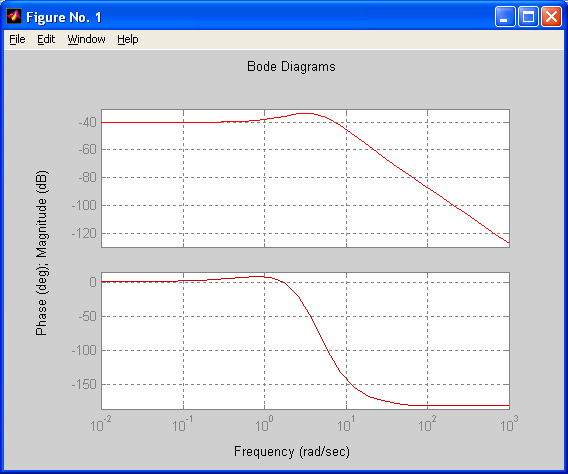Click the 10^0 frequency tick label
The image size is (568, 474).
264,424
